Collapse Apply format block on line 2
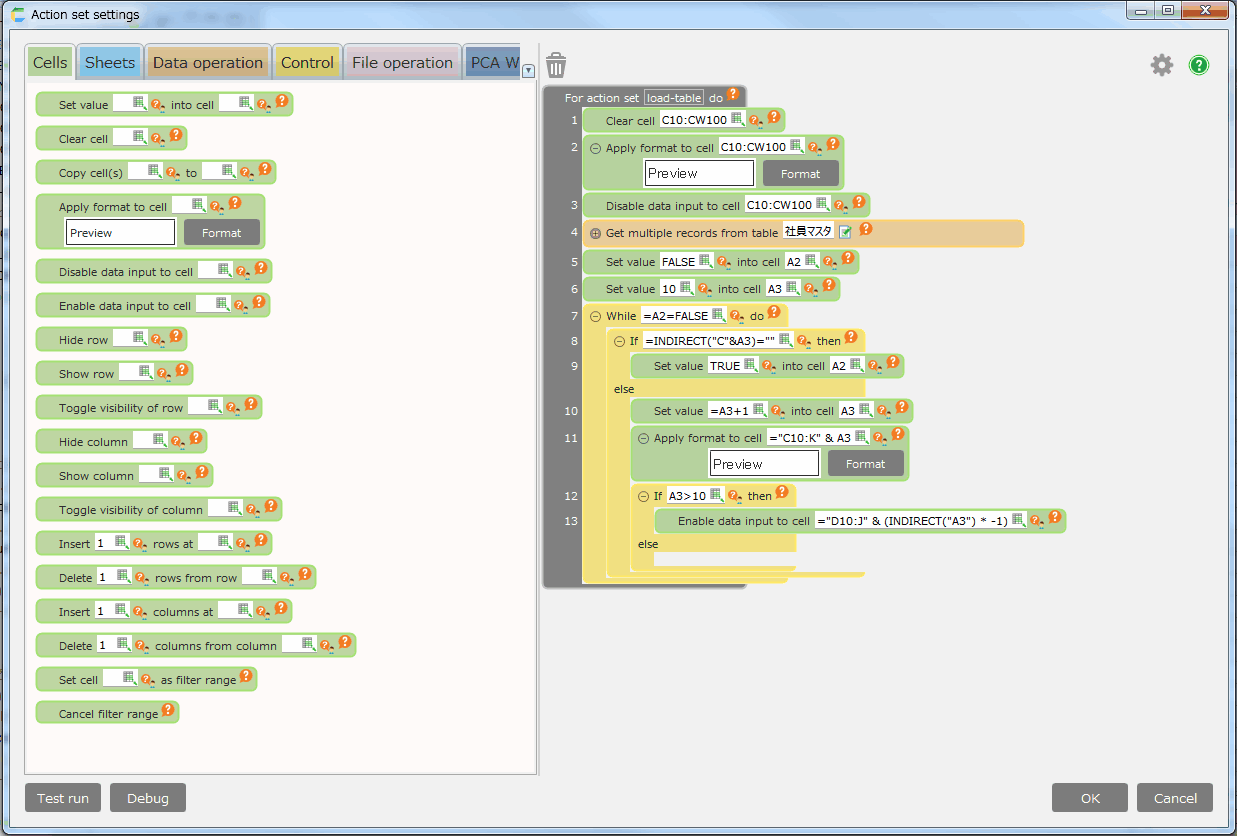The width and height of the screenshot is (1237, 836). [x=595, y=148]
